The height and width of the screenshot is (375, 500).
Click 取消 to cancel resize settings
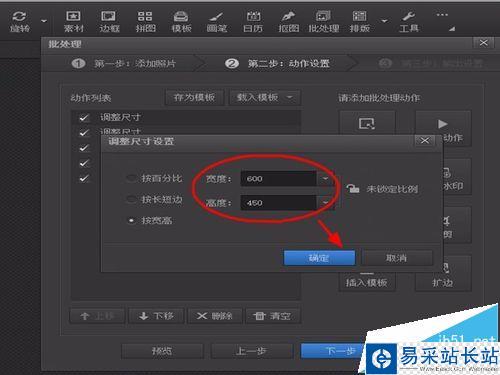(x=397, y=258)
